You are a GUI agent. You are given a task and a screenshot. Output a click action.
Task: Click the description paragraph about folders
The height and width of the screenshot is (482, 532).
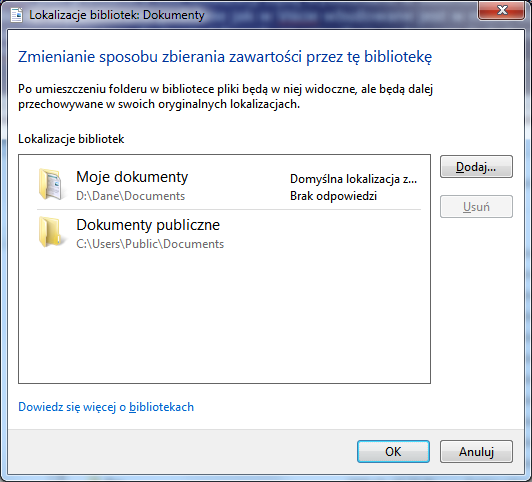click(x=226, y=96)
